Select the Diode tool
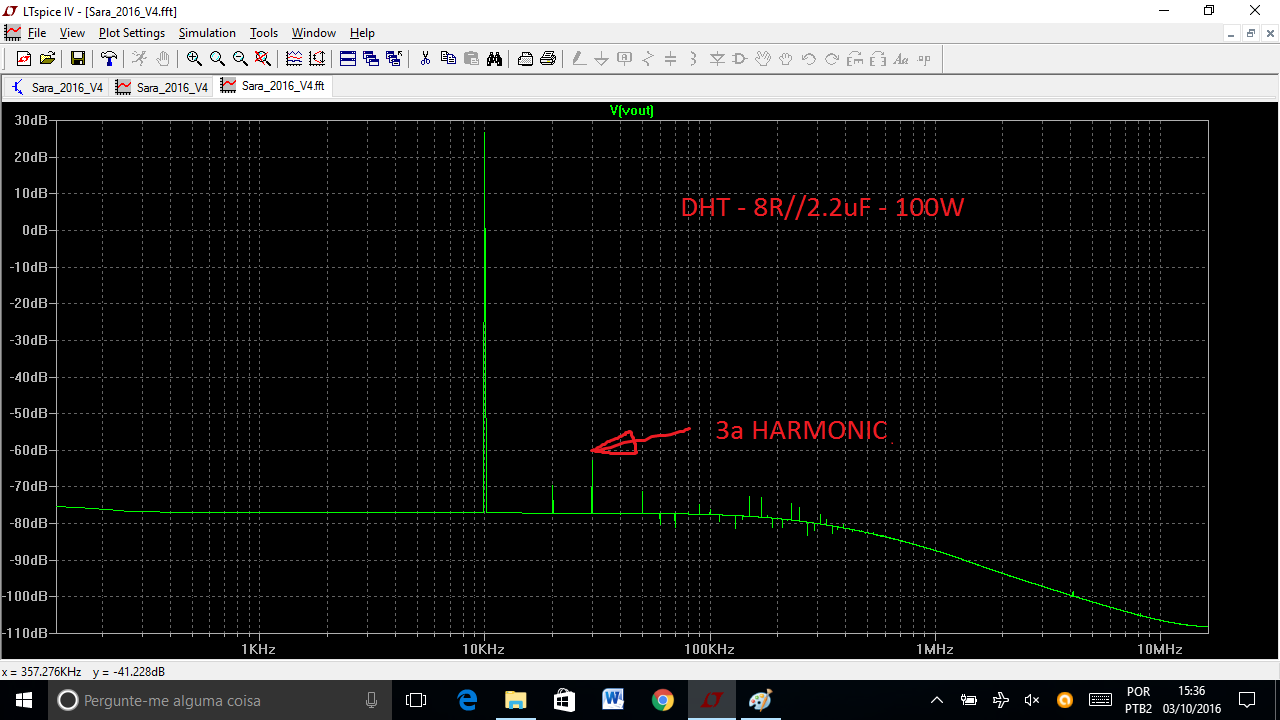Viewport: 1280px width, 720px height. point(717,59)
